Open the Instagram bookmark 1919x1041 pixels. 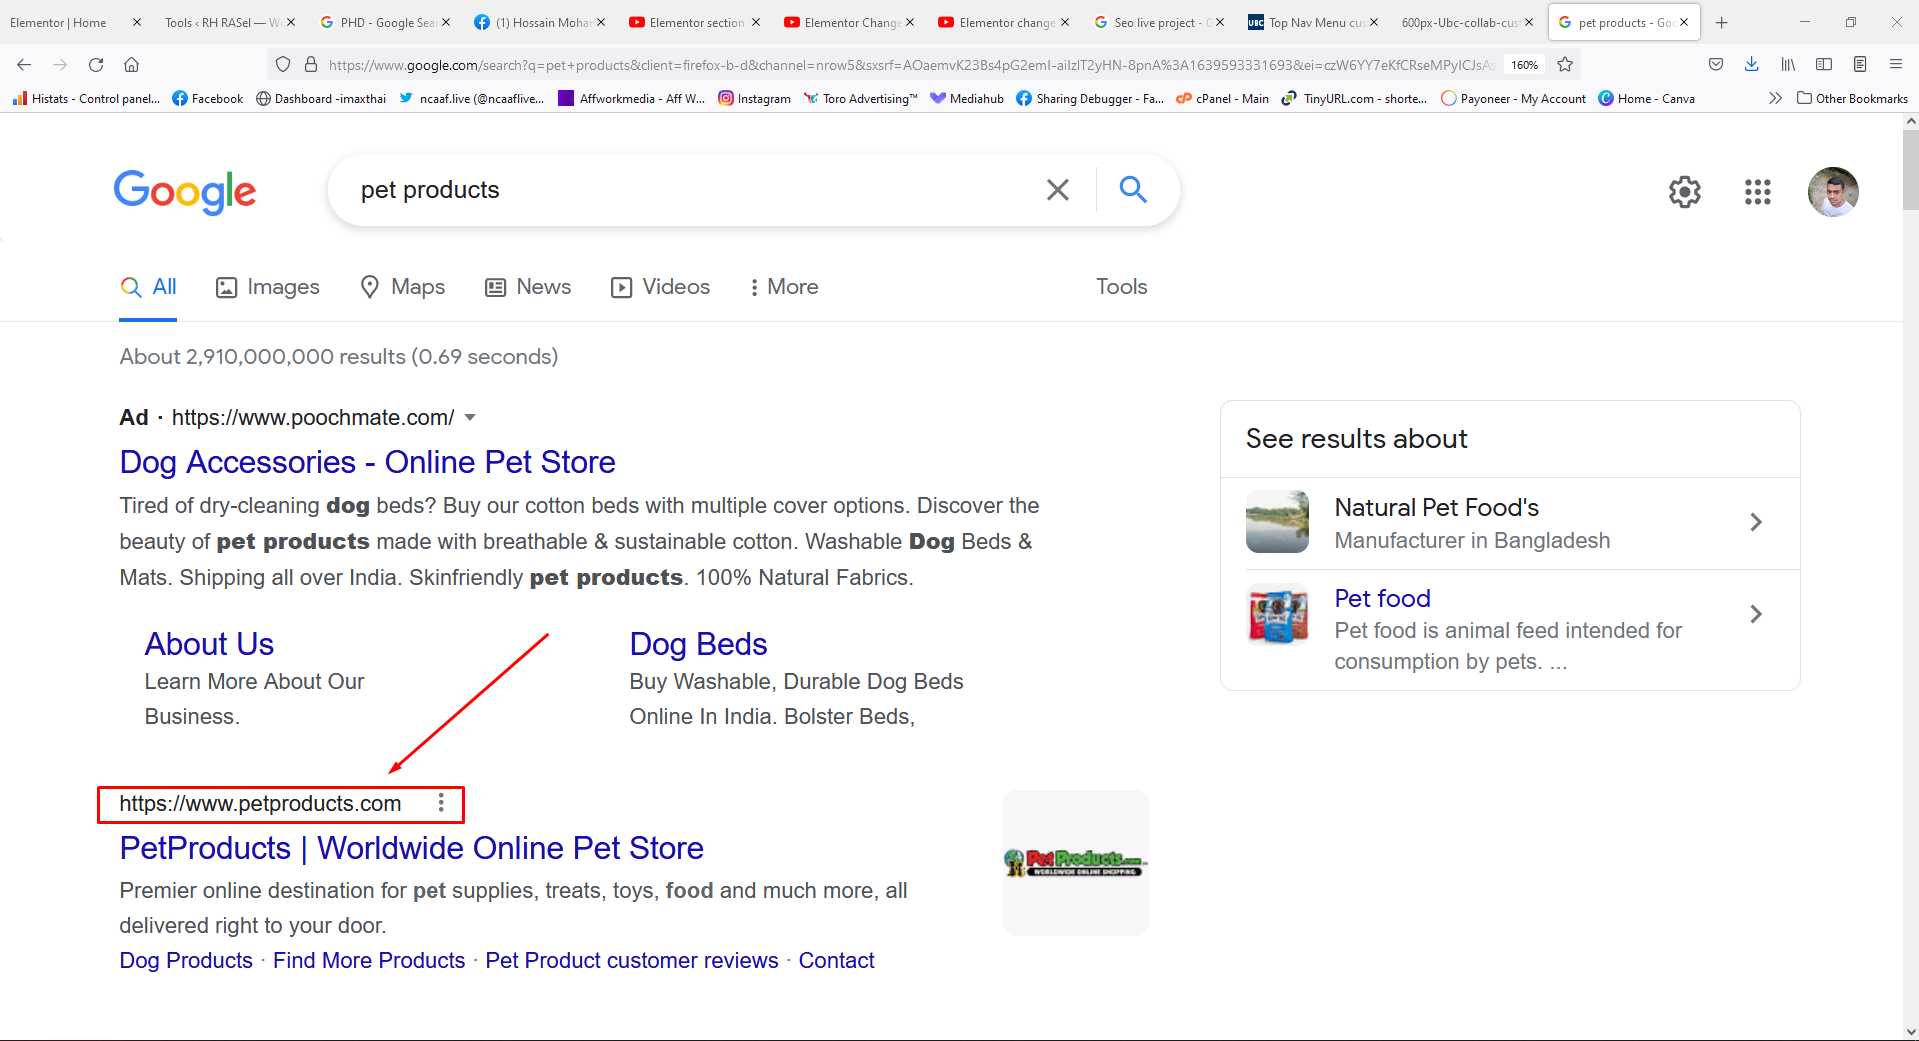point(755,98)
